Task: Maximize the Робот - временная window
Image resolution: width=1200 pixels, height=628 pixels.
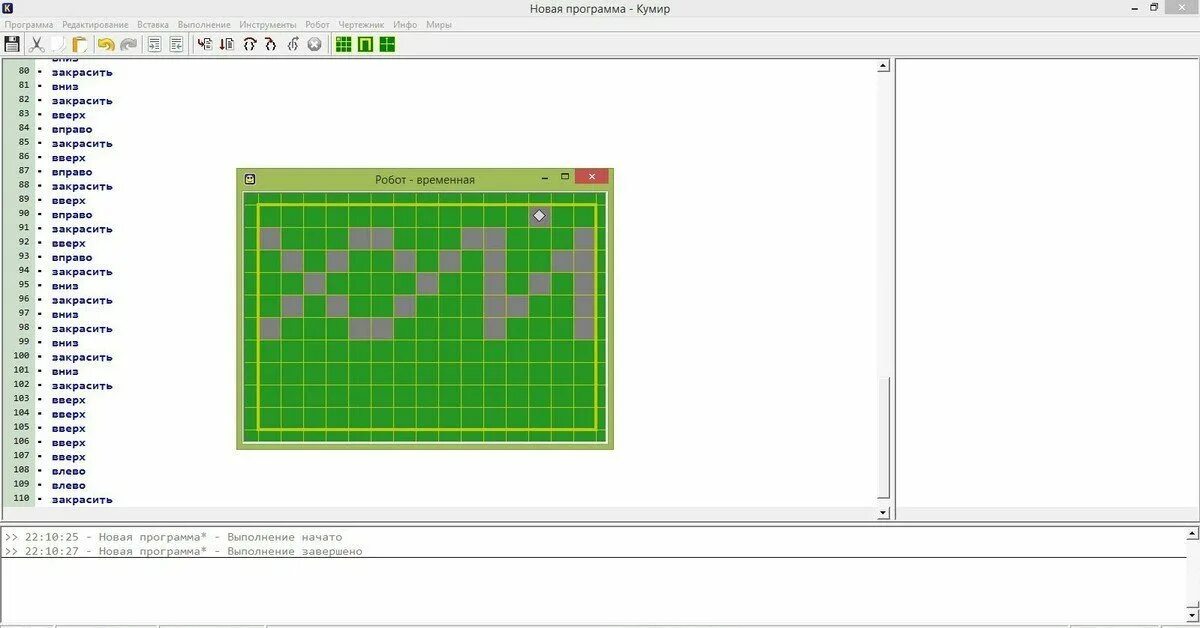Action: tap(565, 177)
